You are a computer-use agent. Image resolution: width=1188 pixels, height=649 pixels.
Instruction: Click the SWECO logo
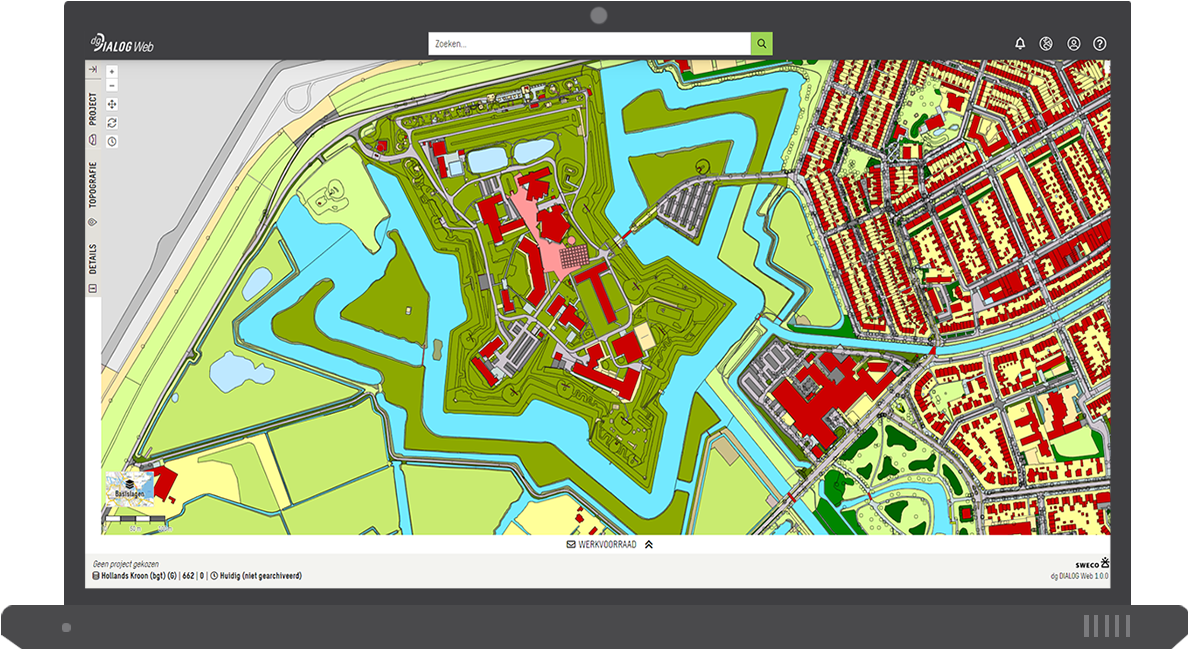pos(1093,563)
